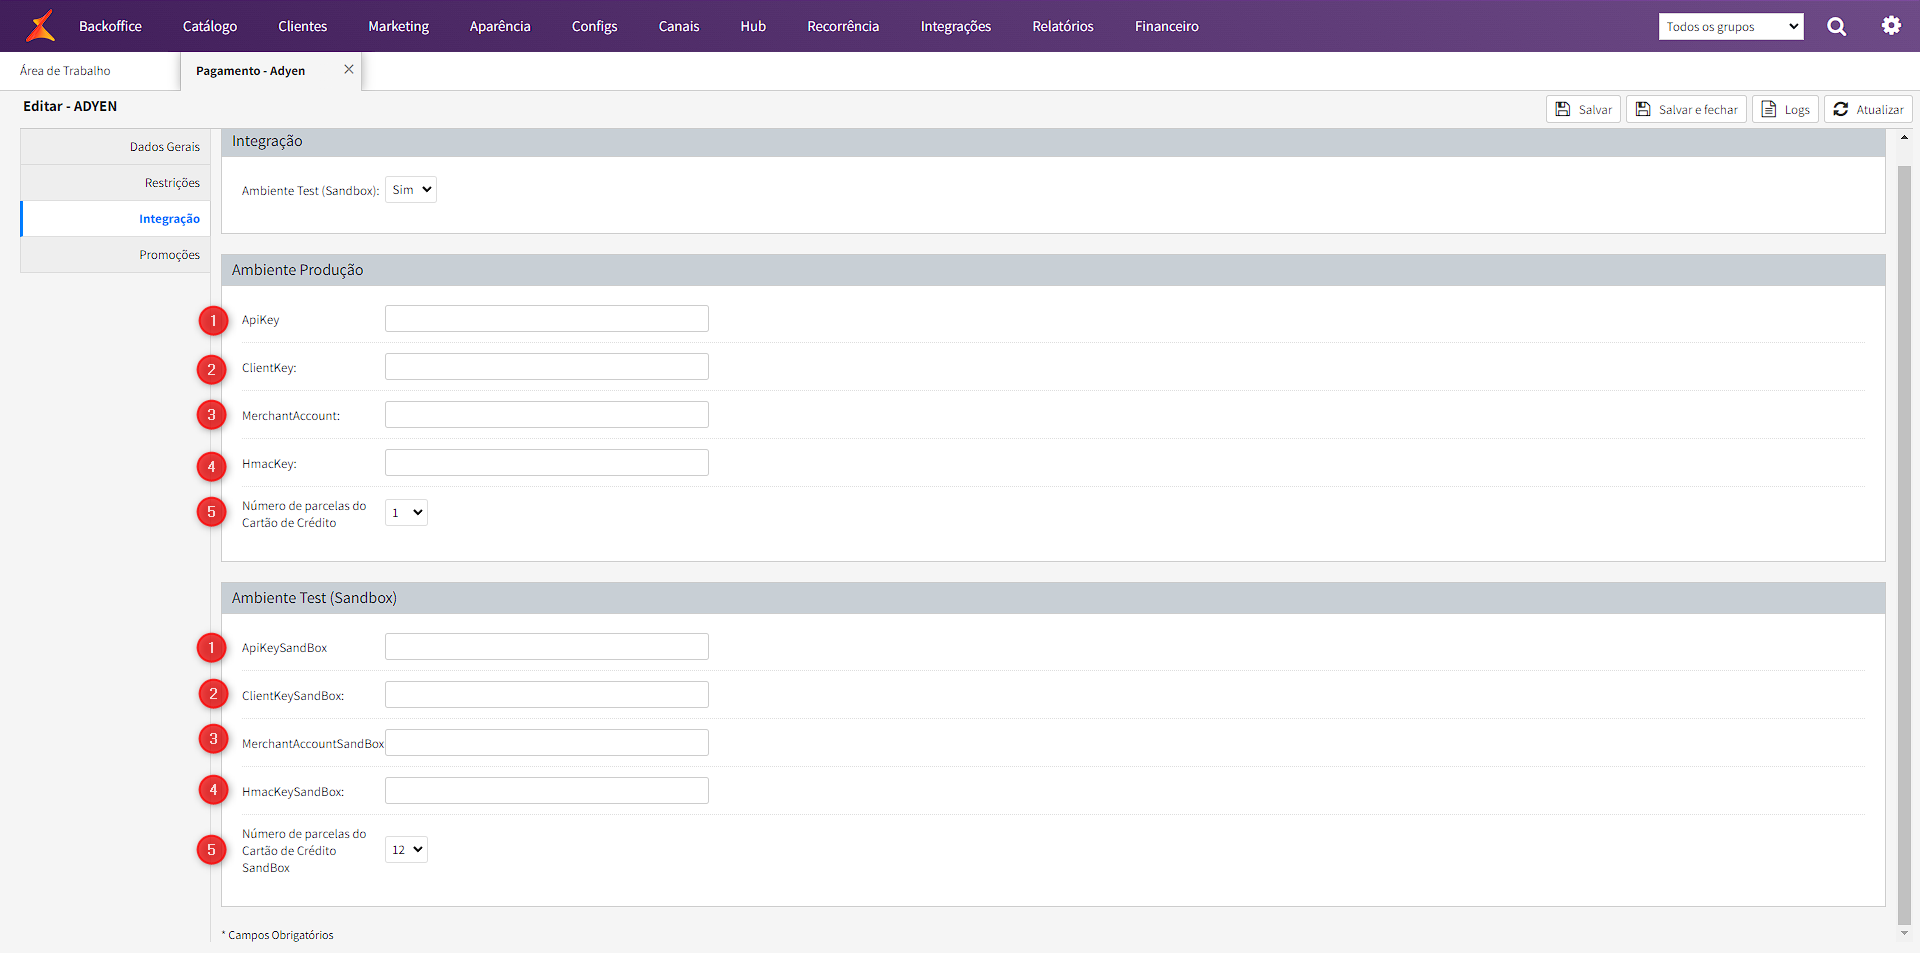The height and width of the screenshot is (953, 1920).
Task: Open production Número de parcelas dropdown
Action: coord(406,513)
